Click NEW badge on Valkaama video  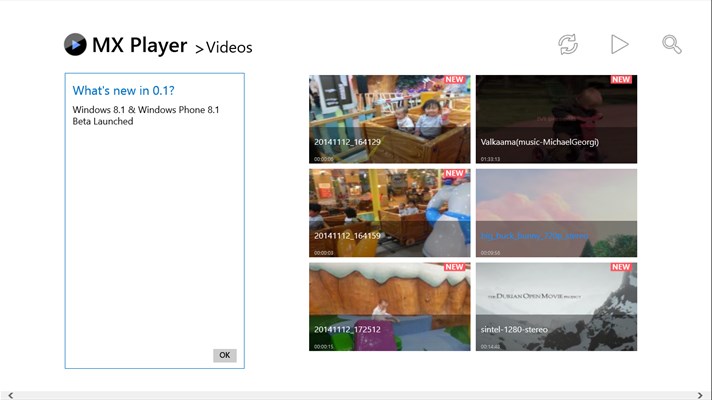pos(621,79)
